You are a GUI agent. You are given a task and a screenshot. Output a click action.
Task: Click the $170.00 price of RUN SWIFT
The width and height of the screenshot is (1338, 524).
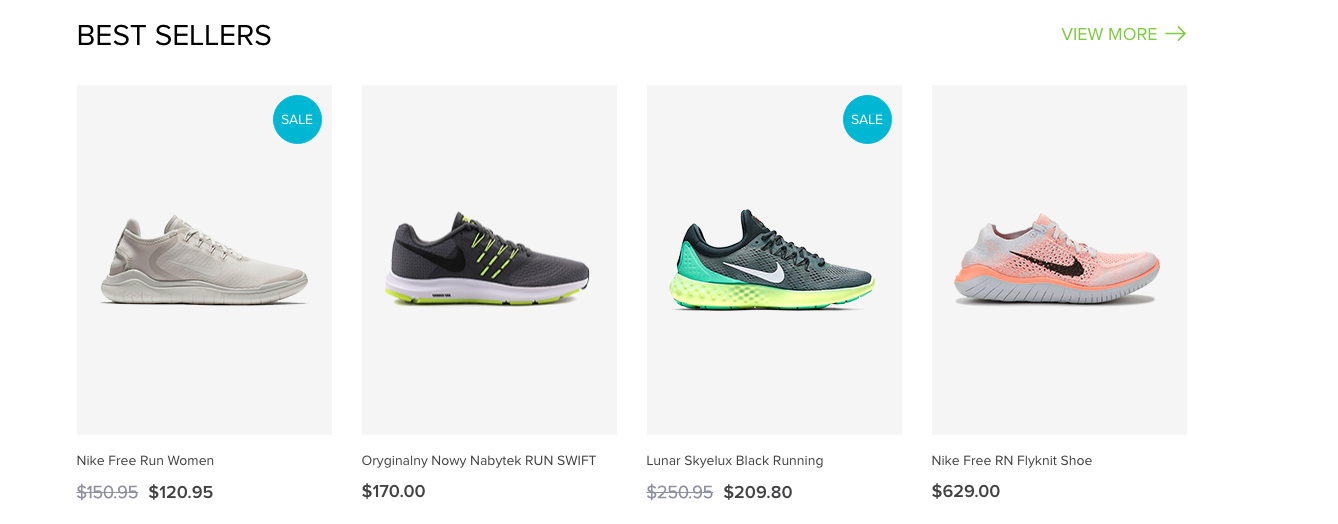tap(394, 491)
